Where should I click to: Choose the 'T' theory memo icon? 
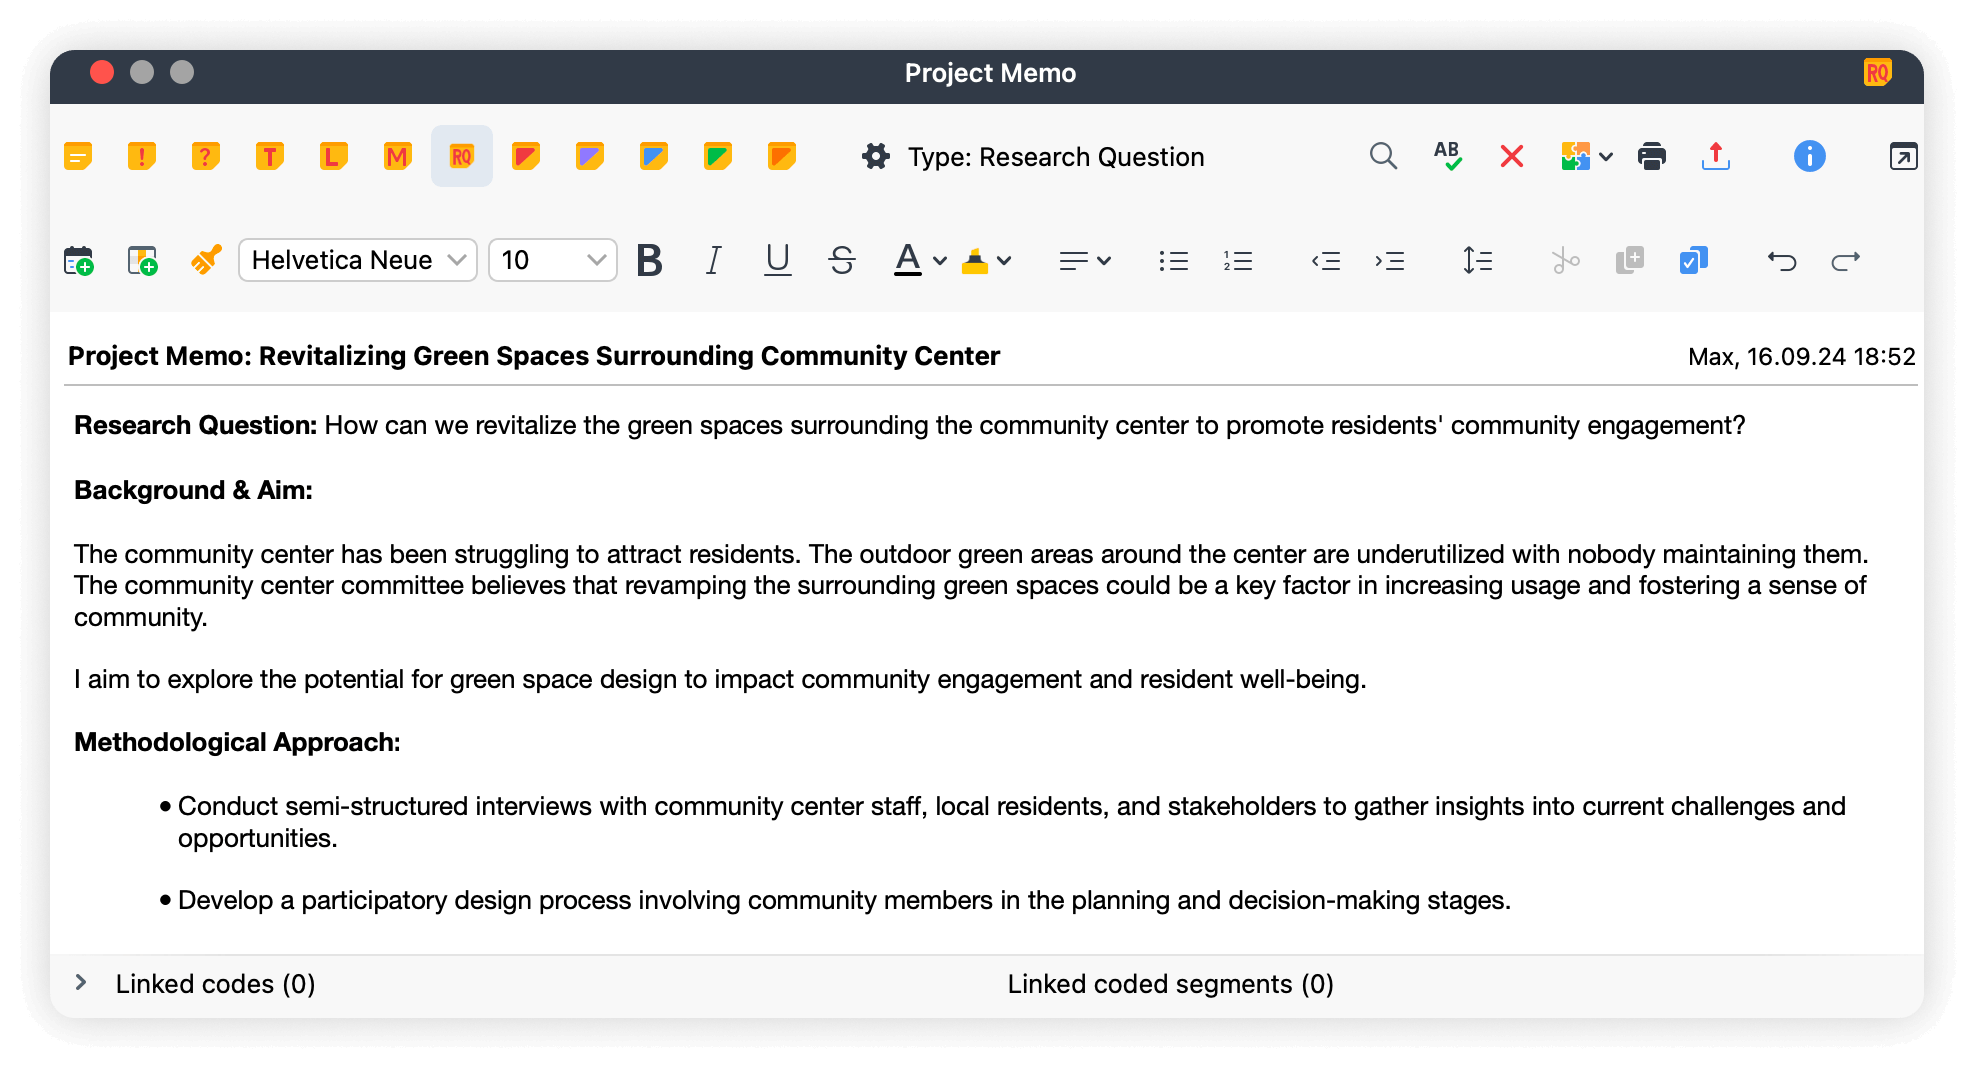269,157
